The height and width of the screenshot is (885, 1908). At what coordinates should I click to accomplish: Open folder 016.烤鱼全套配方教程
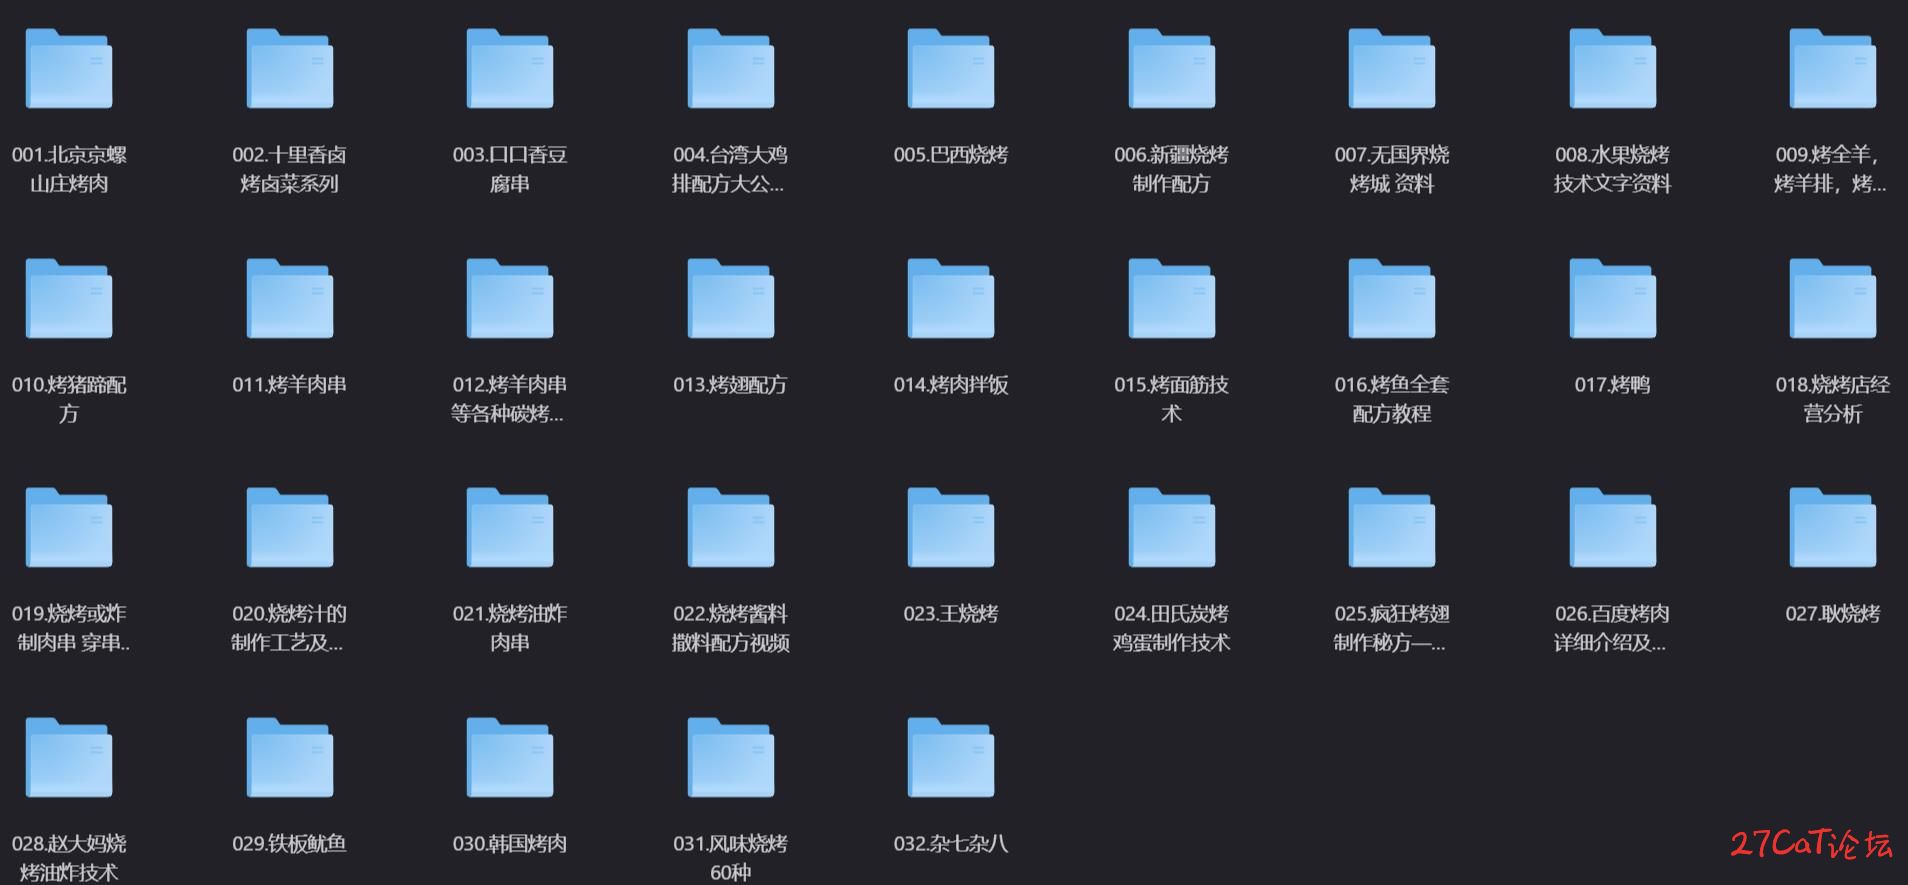pos(1391,299)
